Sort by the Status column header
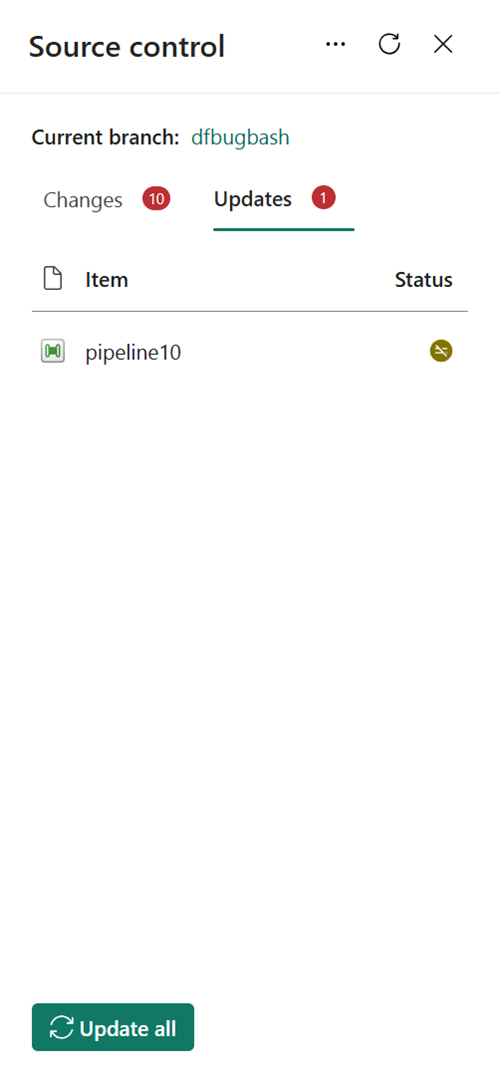 point(424,279)
